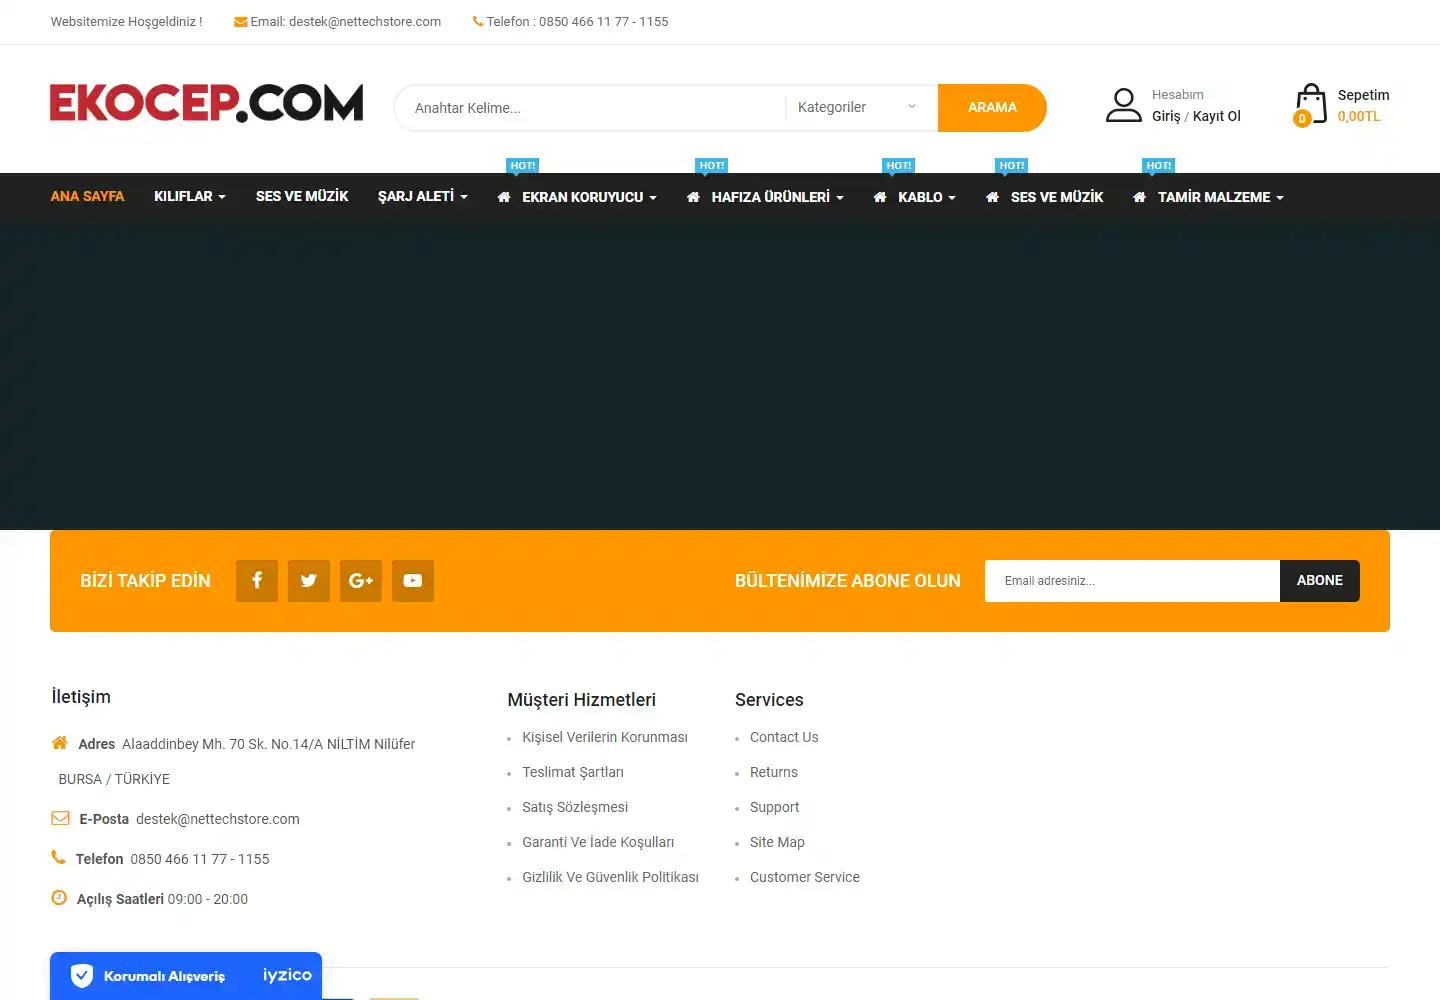Image resolution: width=1440 pixels, height=1000 pixels.
Task: Click the home icon beside KABLO
Action: click(880, 197)
